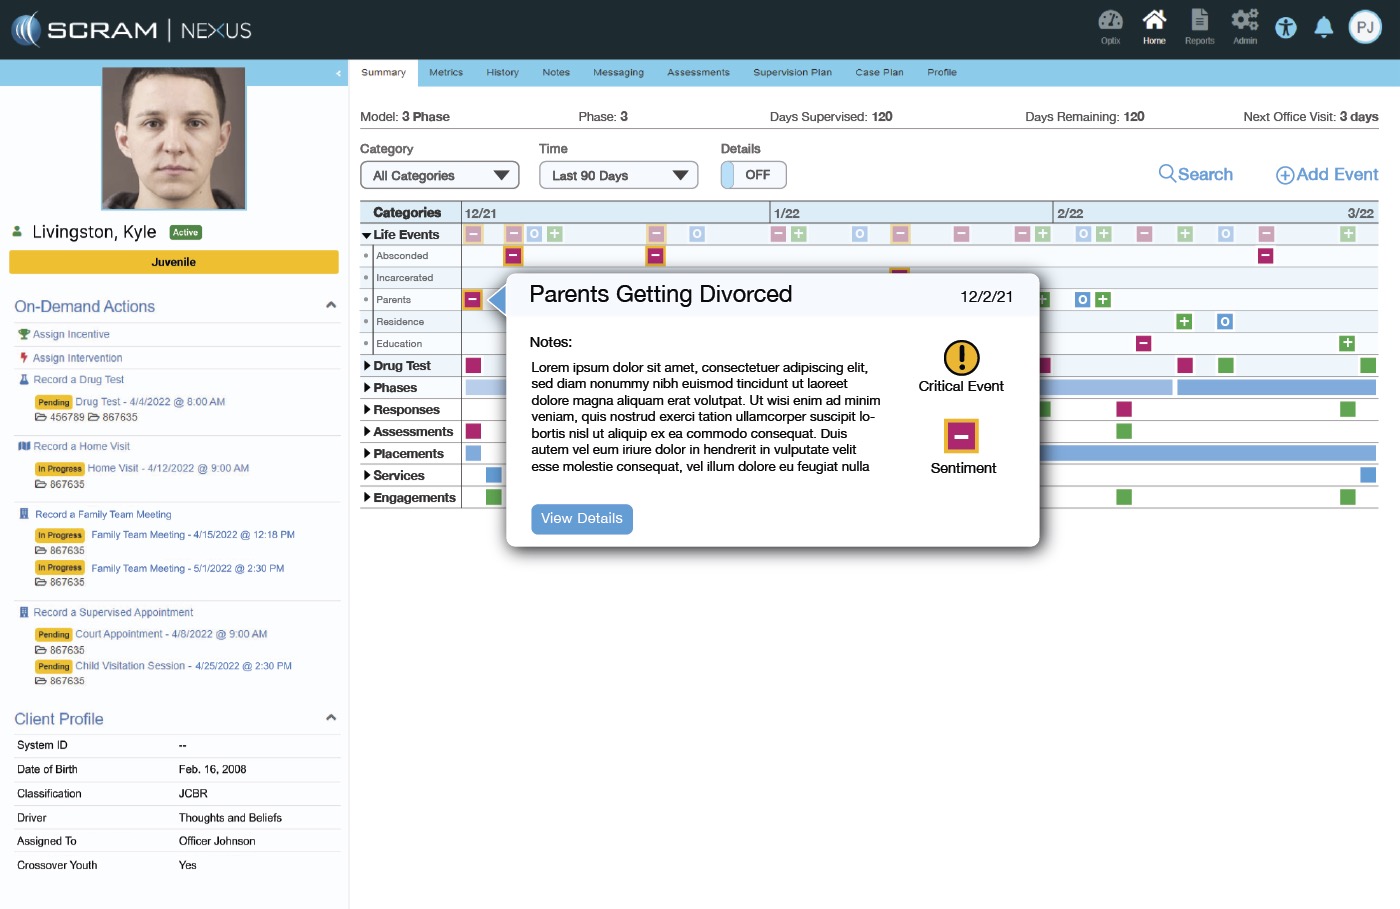The height and width of the screenshot is (909, 1400).
Task: Collapse the On-Demand Actions section
Action: point(331,306)
